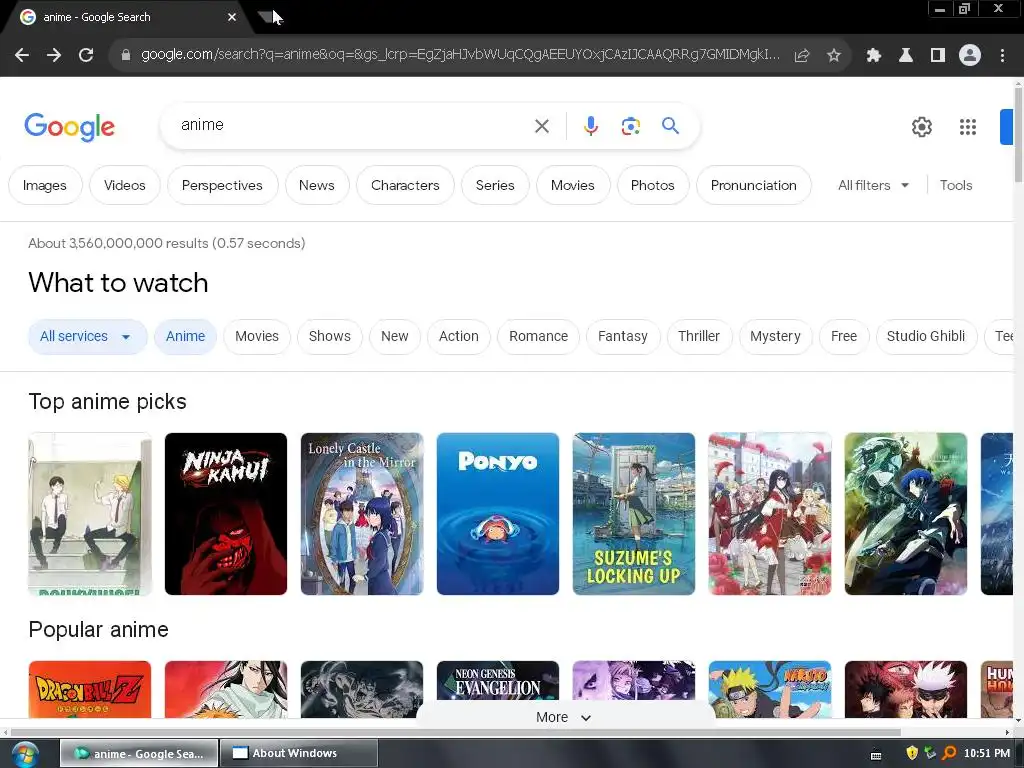Select the Photos filter chip

click(652, 185)
